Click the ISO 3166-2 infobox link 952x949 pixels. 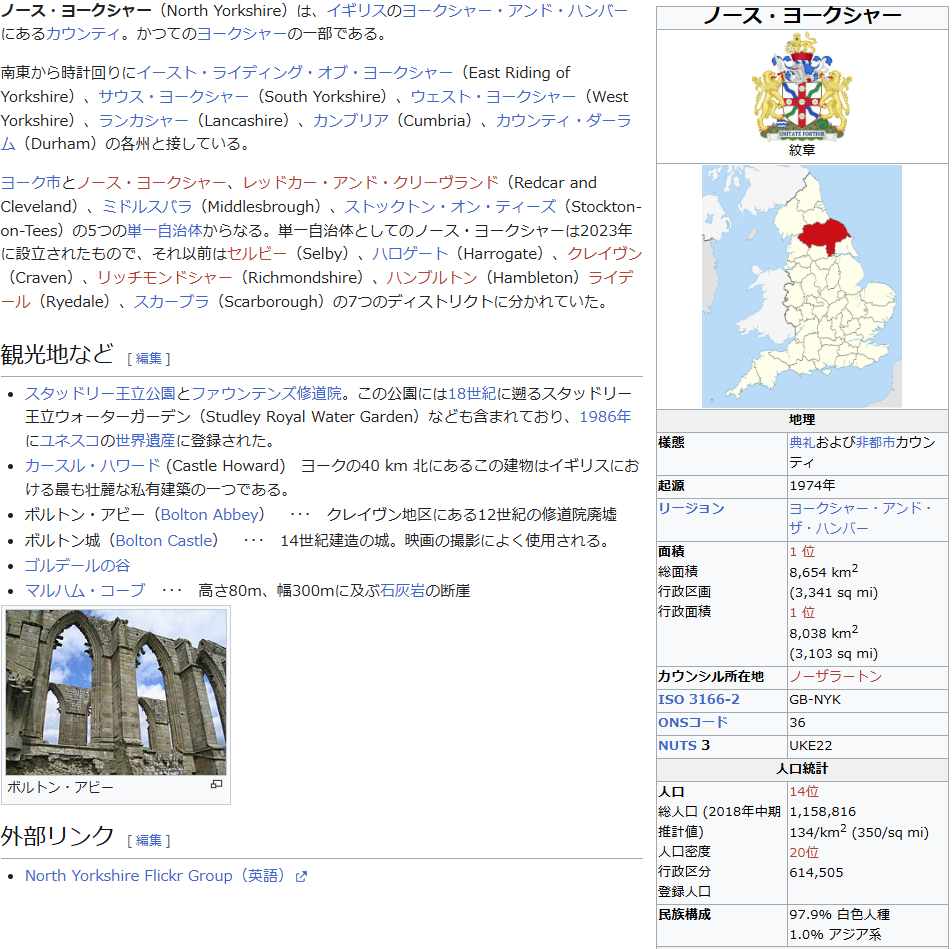(x=698, y=699)
